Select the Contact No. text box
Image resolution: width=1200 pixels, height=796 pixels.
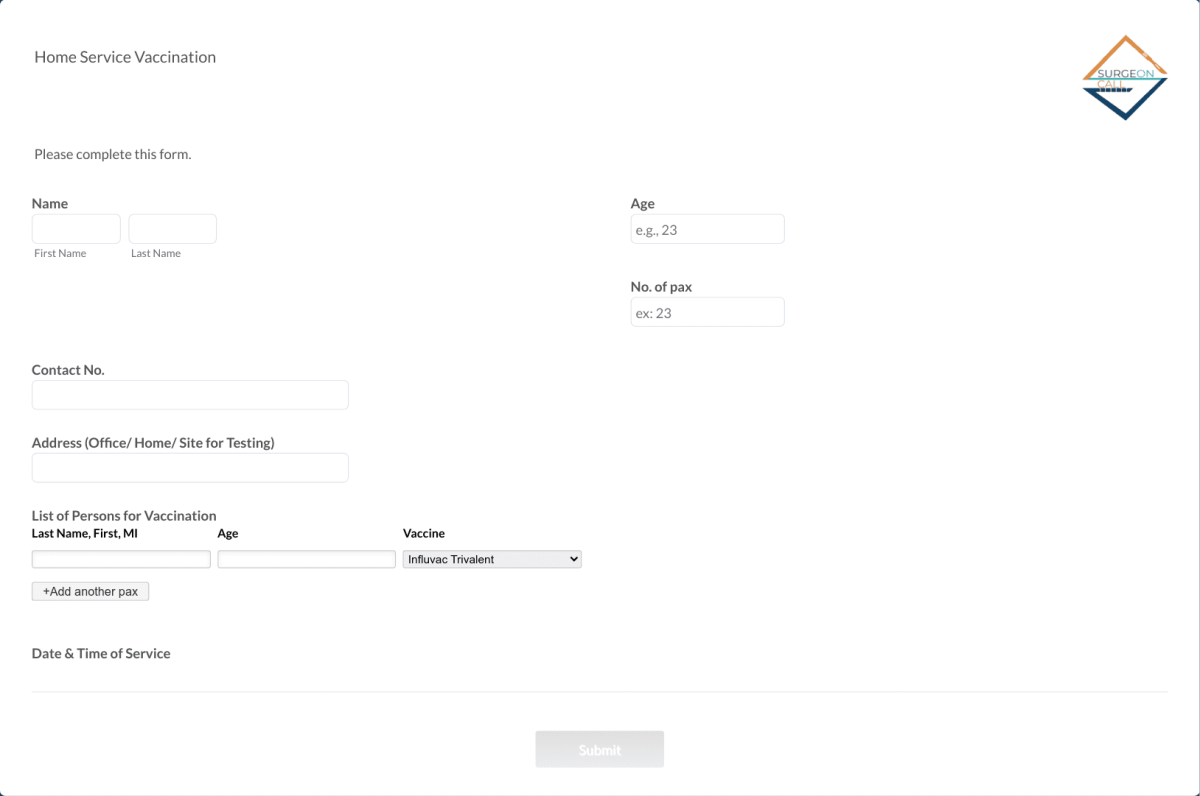[x=190, y=394]
